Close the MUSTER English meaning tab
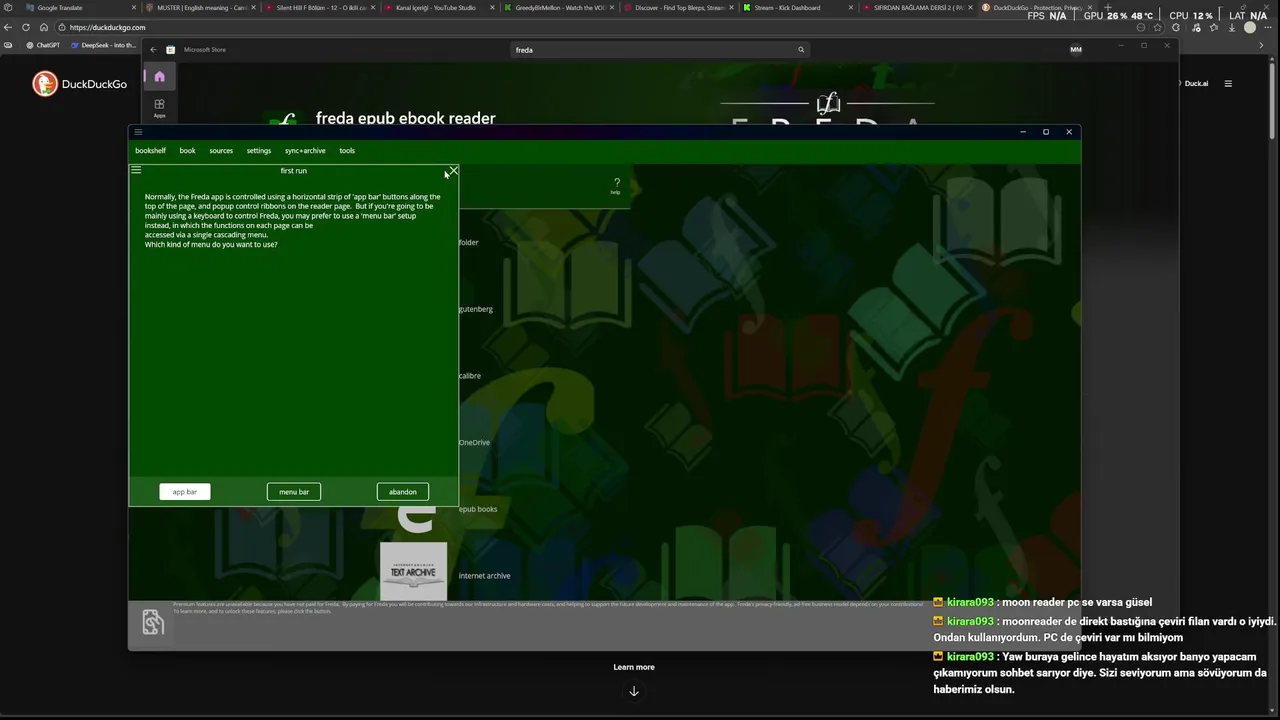Screen dimensions: 1280x720 click(x=253, y=7)
